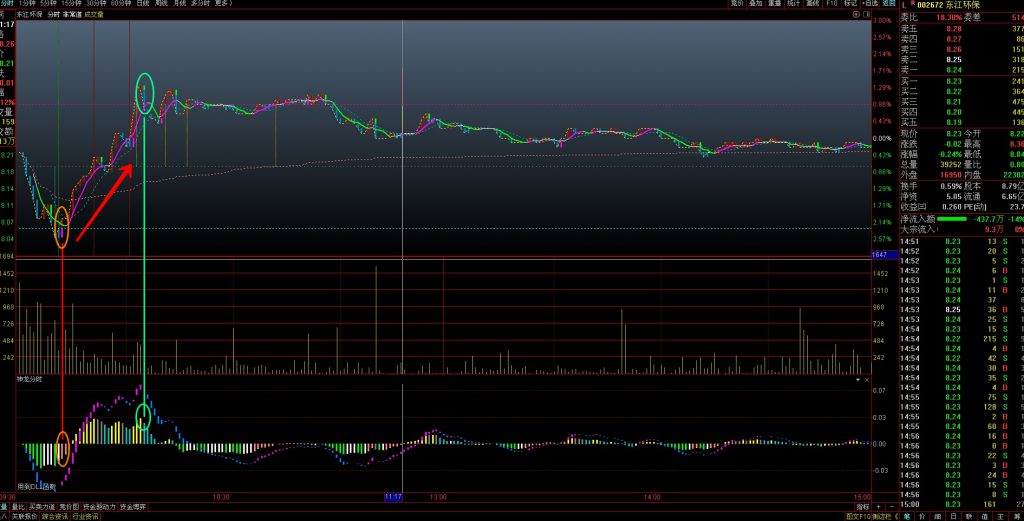
Task: Select the 成交量 indicator label
Action: coord(94,15)
